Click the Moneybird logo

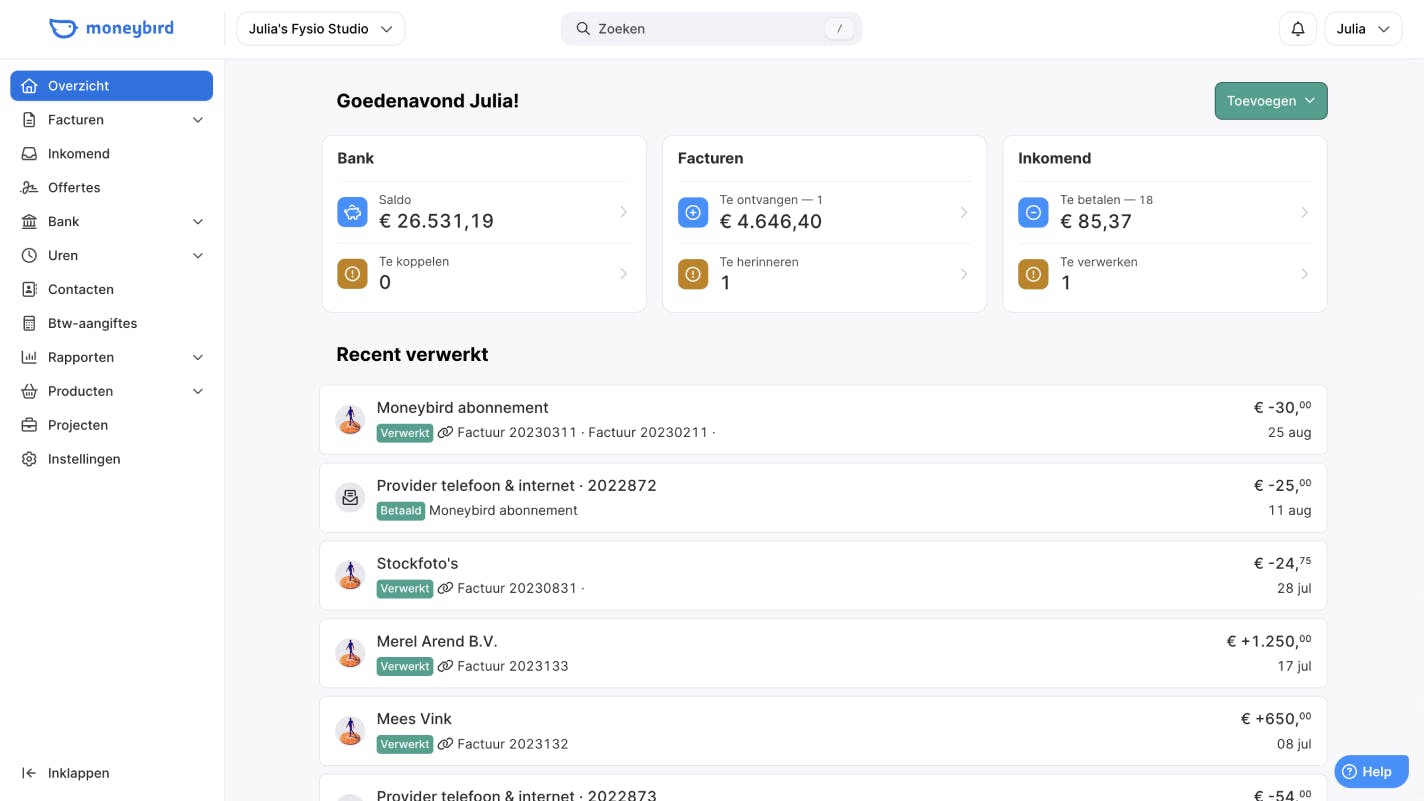(x=112, y=29)
